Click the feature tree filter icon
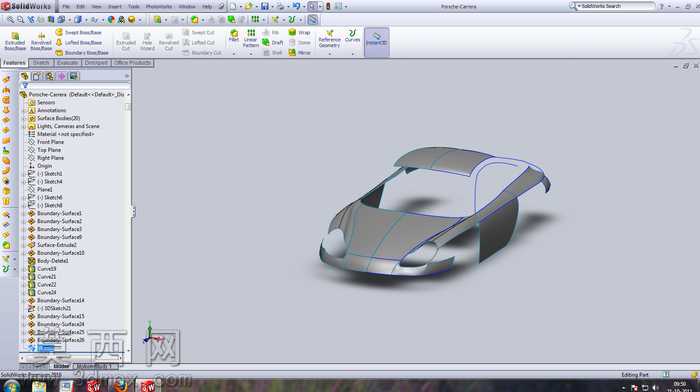700x392 pixels. (25, 86)
